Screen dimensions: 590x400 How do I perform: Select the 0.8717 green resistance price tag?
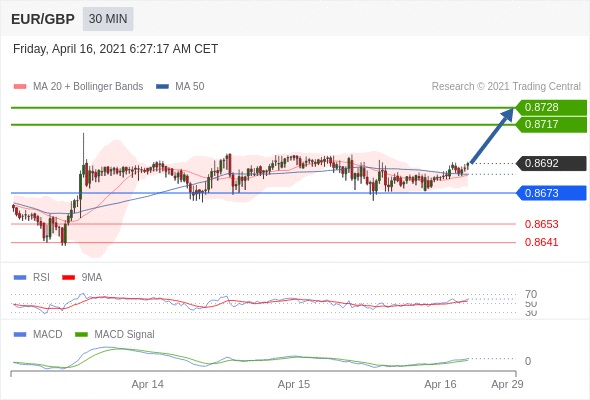click(x=551, y=124)
